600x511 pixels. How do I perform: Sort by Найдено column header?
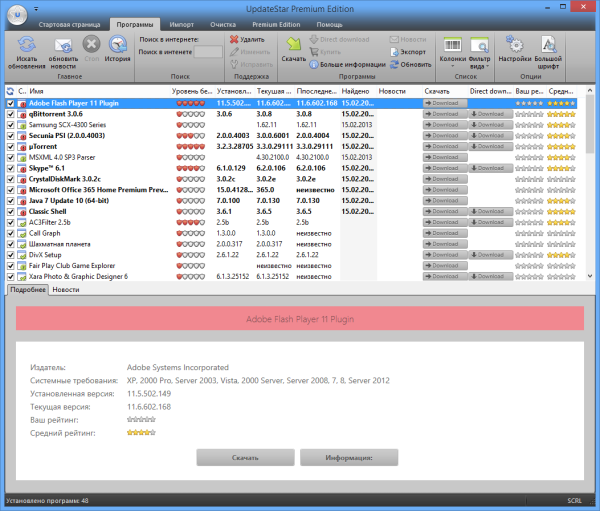tap(357, 91)
